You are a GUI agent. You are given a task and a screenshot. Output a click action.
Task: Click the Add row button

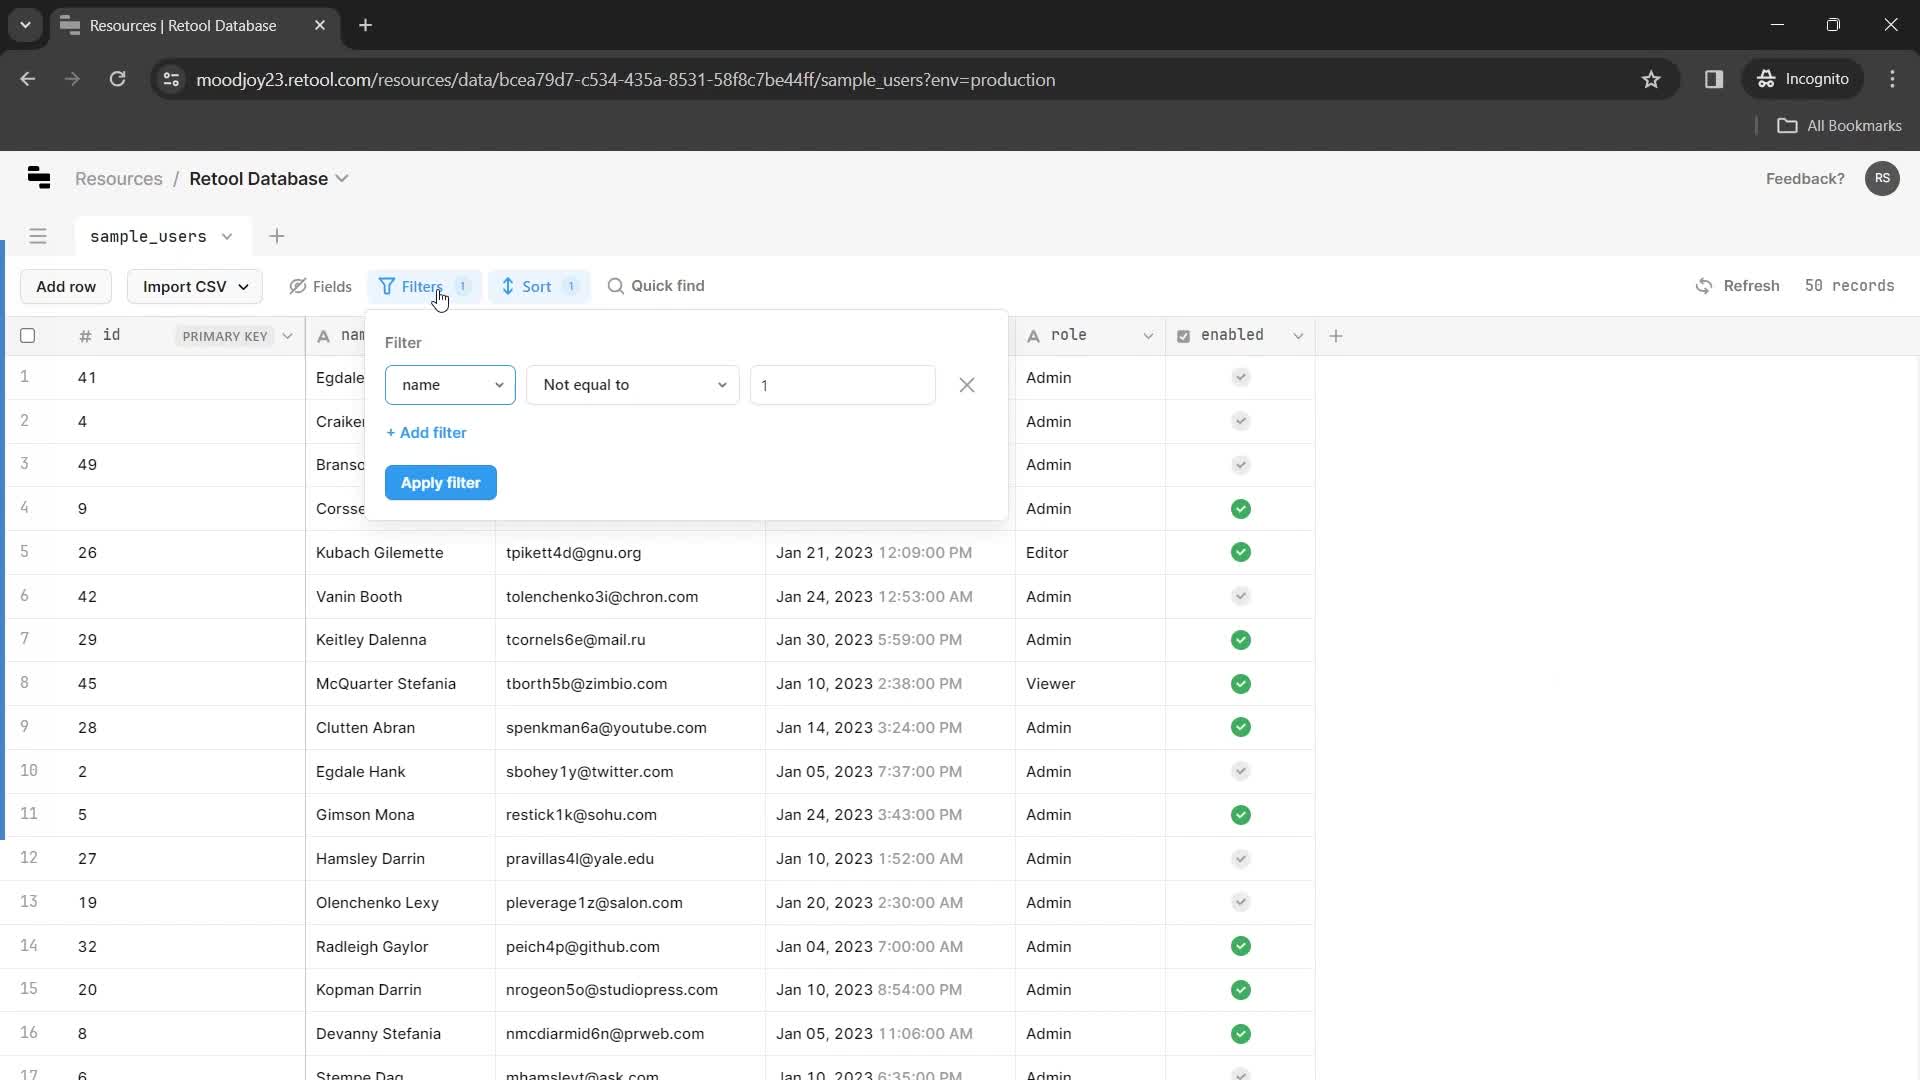click(66, 287)
